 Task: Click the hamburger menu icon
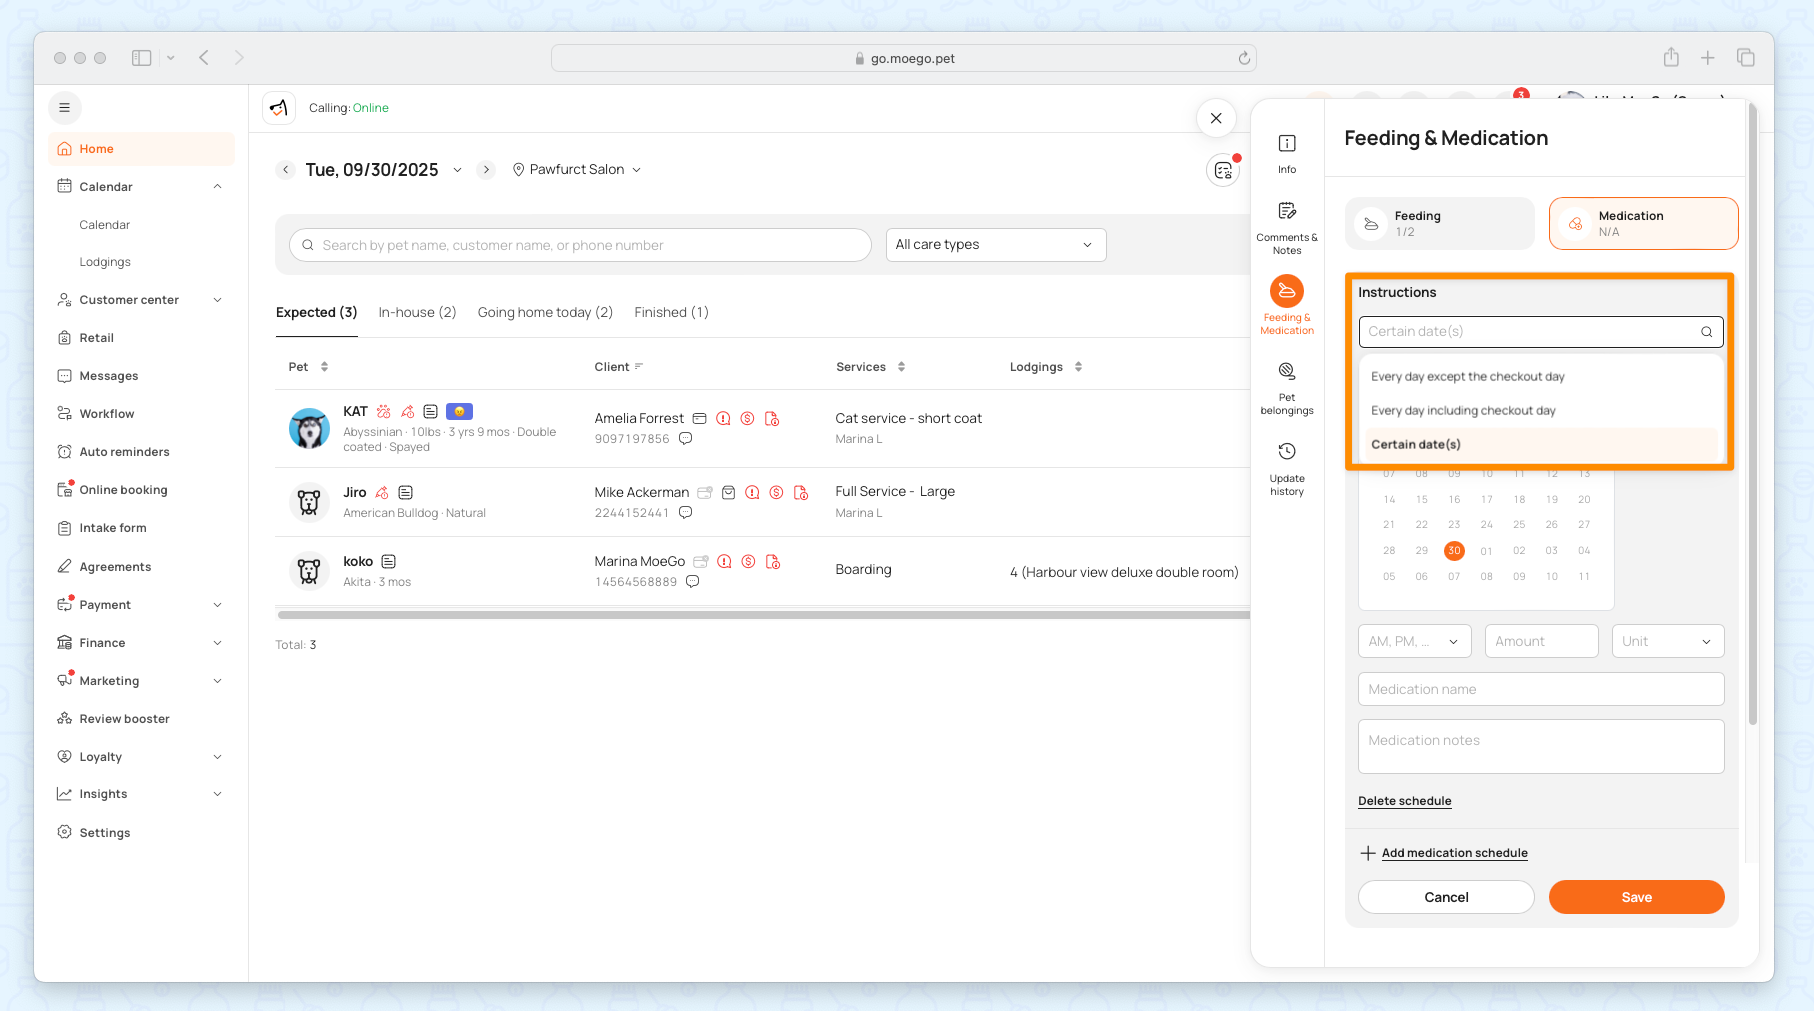pos(65,108)
